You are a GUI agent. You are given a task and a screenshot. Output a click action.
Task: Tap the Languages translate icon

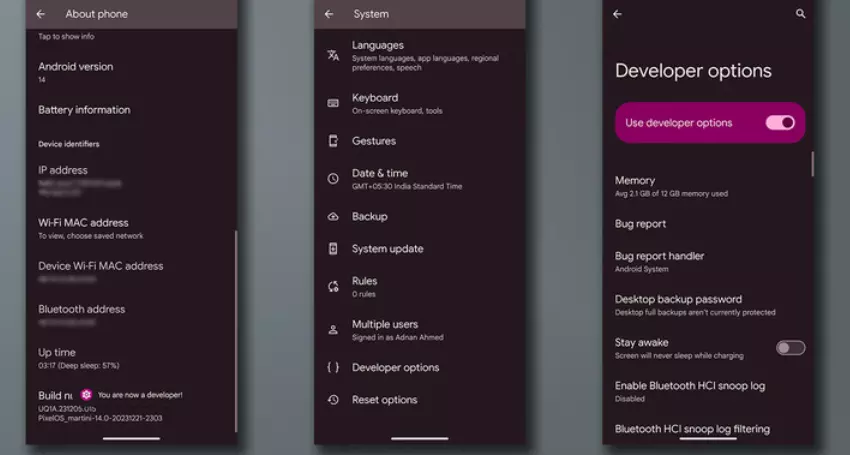tap(333, 55)
